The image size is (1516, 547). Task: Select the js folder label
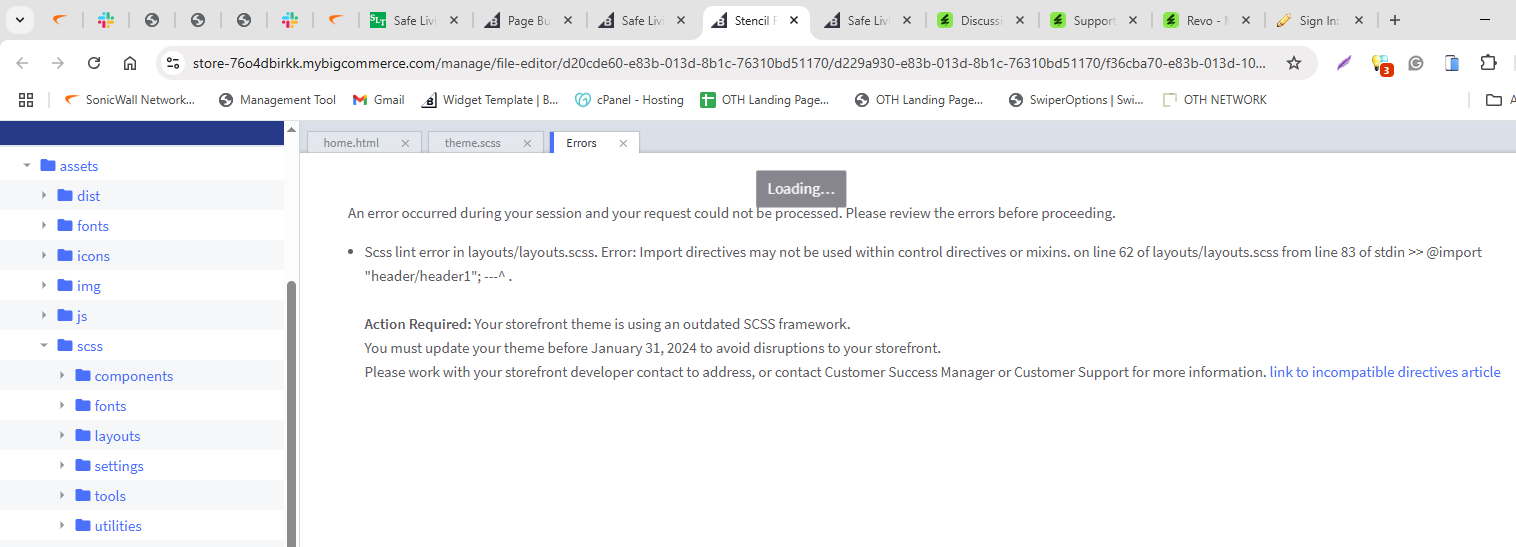click(82, 316)
